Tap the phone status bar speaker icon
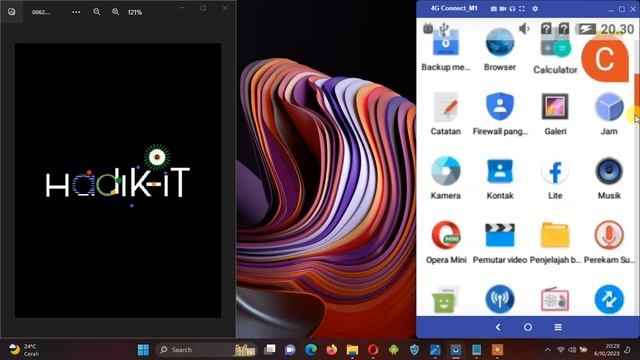 click(524, 29)
